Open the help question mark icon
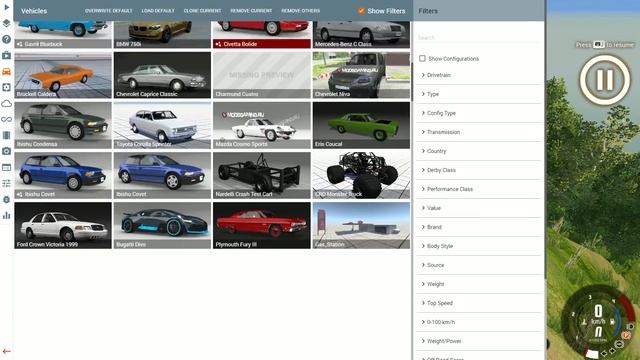 click(x=7, y=39)
